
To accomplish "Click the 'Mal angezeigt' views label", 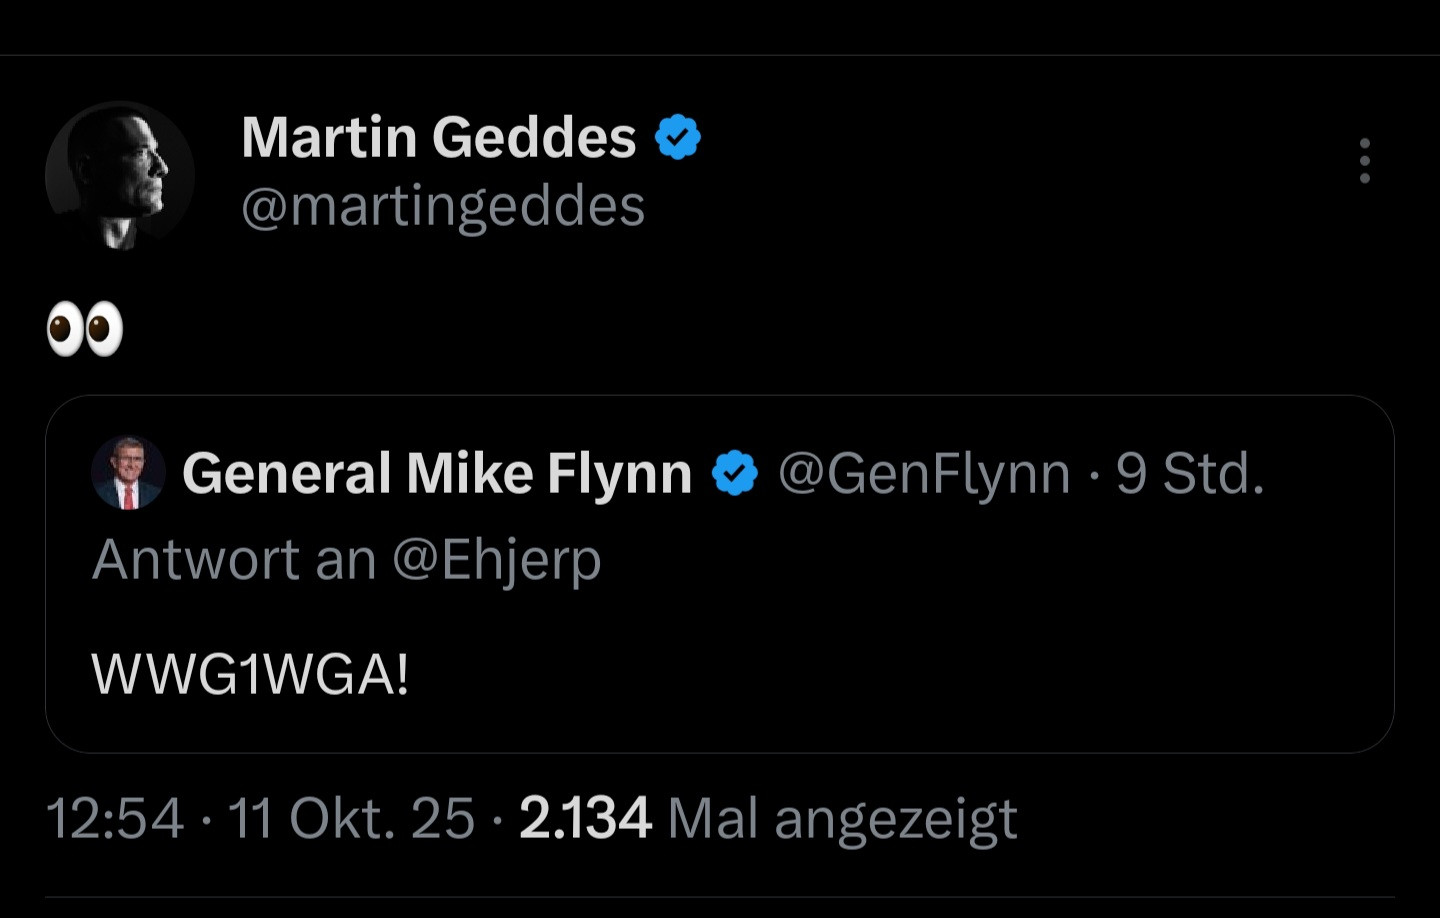I will [x=842, y=819].
